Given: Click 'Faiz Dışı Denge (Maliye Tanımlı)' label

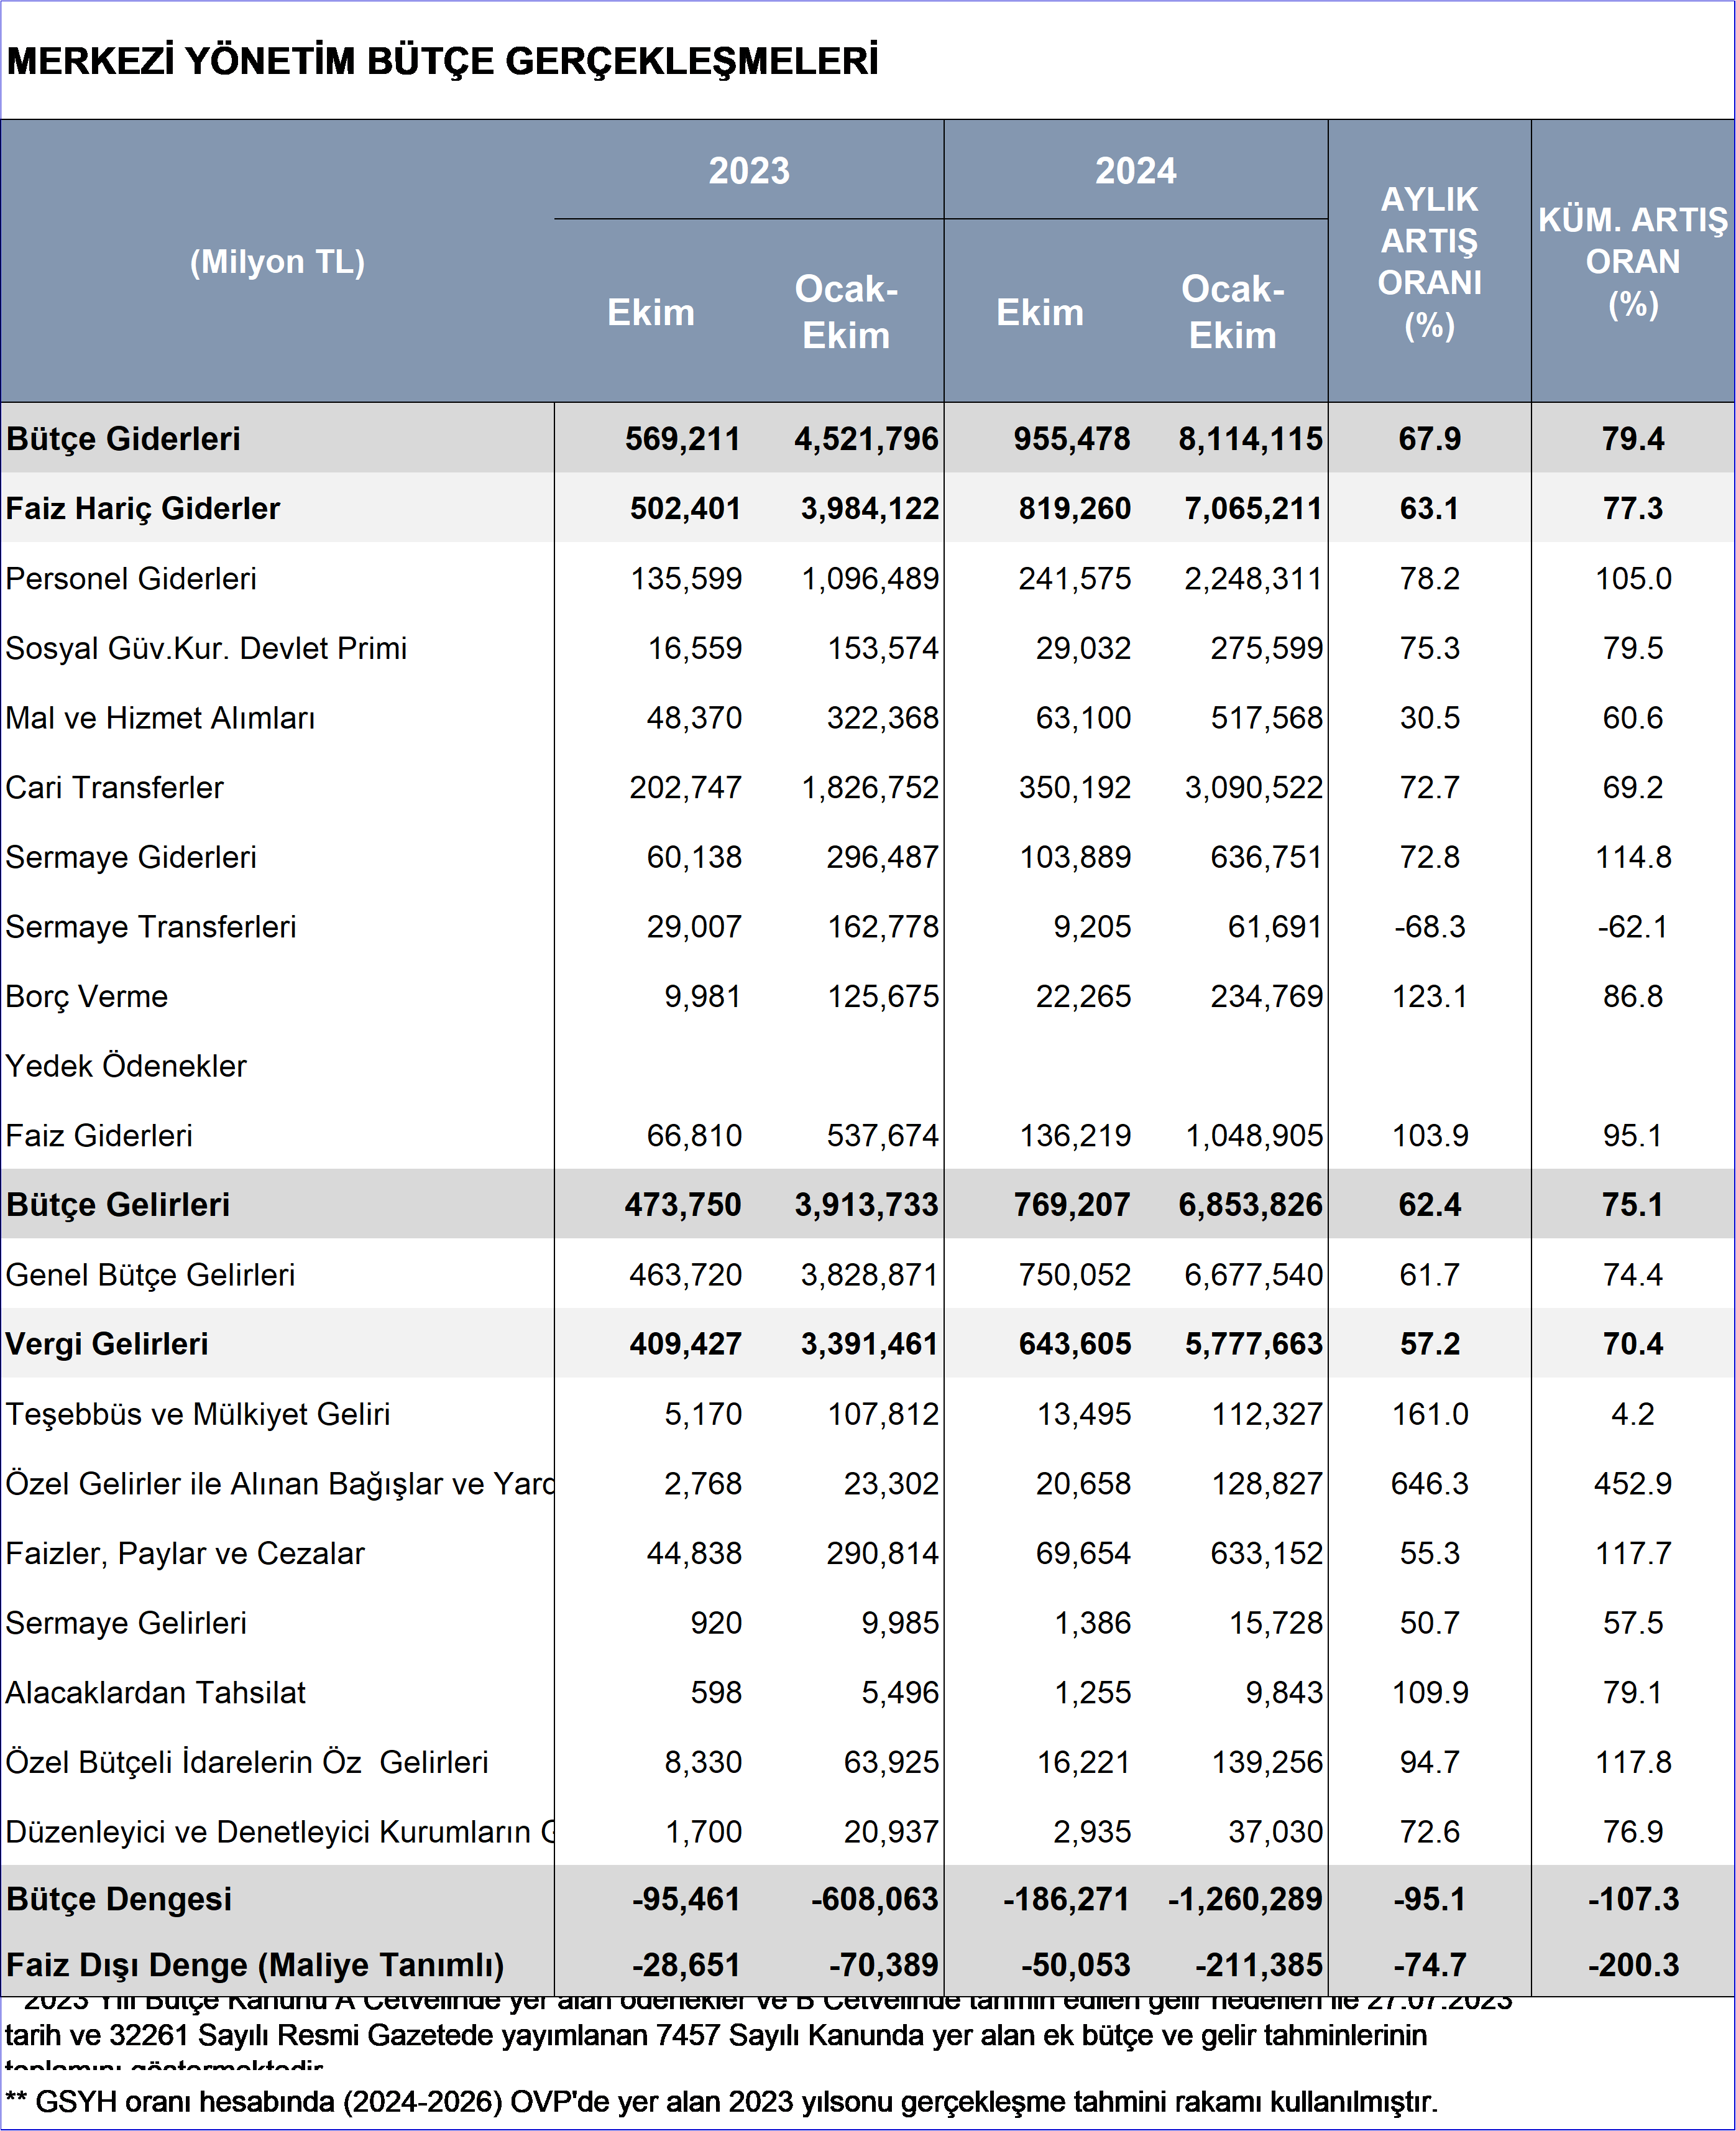Looking at the screenshot, I should tap(255, 1964).
